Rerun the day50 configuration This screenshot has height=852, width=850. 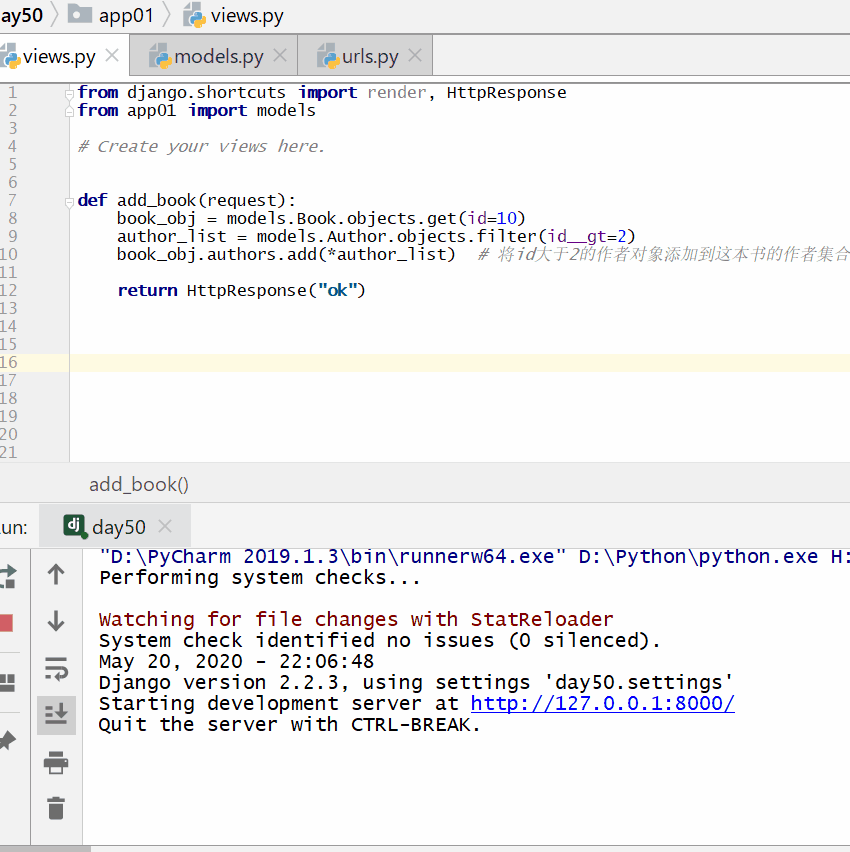[x=6, y=575]
